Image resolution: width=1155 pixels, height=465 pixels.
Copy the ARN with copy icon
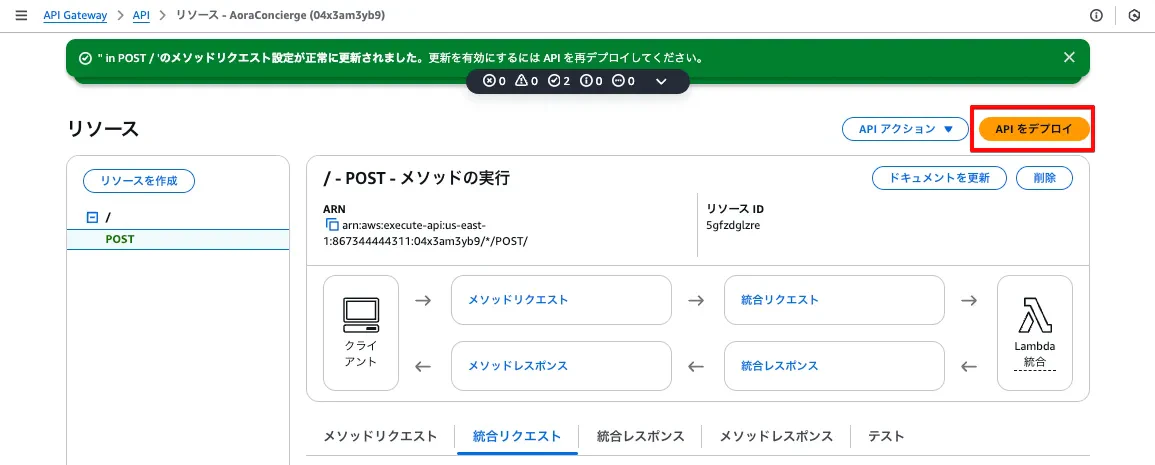332,225
